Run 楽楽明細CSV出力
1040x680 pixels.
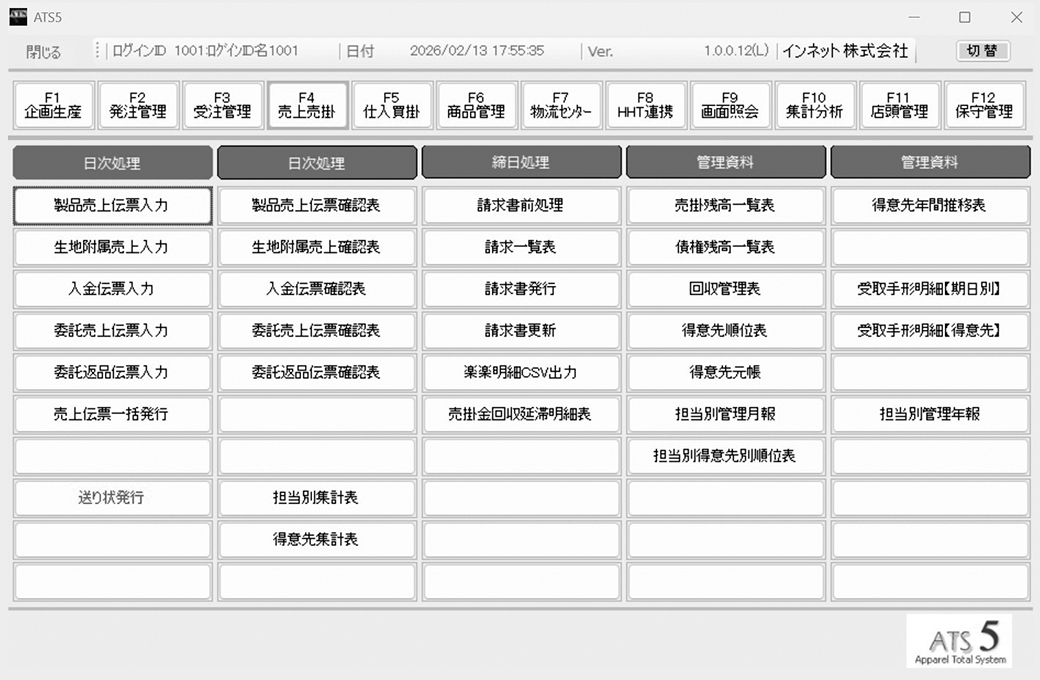521,372
